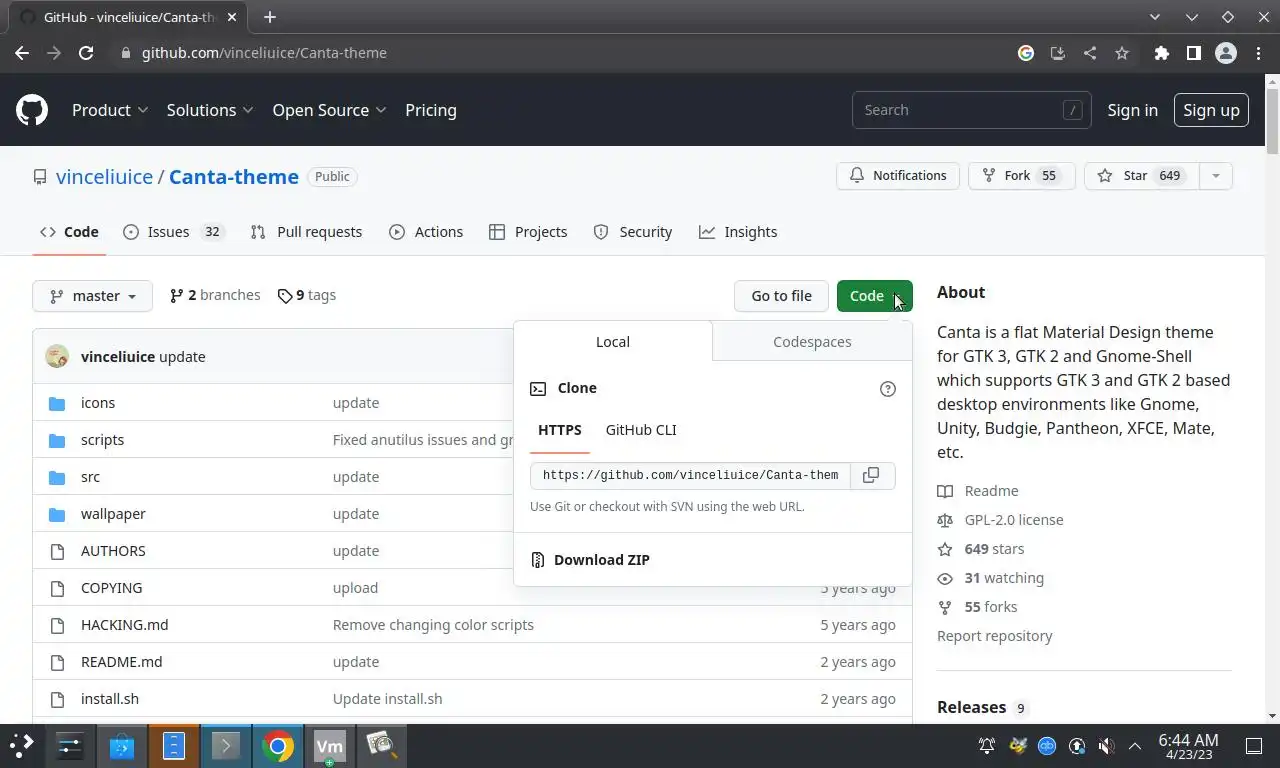Open the vinceliuice owner link
The width and height of the screenshot is (1280, 768).
[104, 177]
